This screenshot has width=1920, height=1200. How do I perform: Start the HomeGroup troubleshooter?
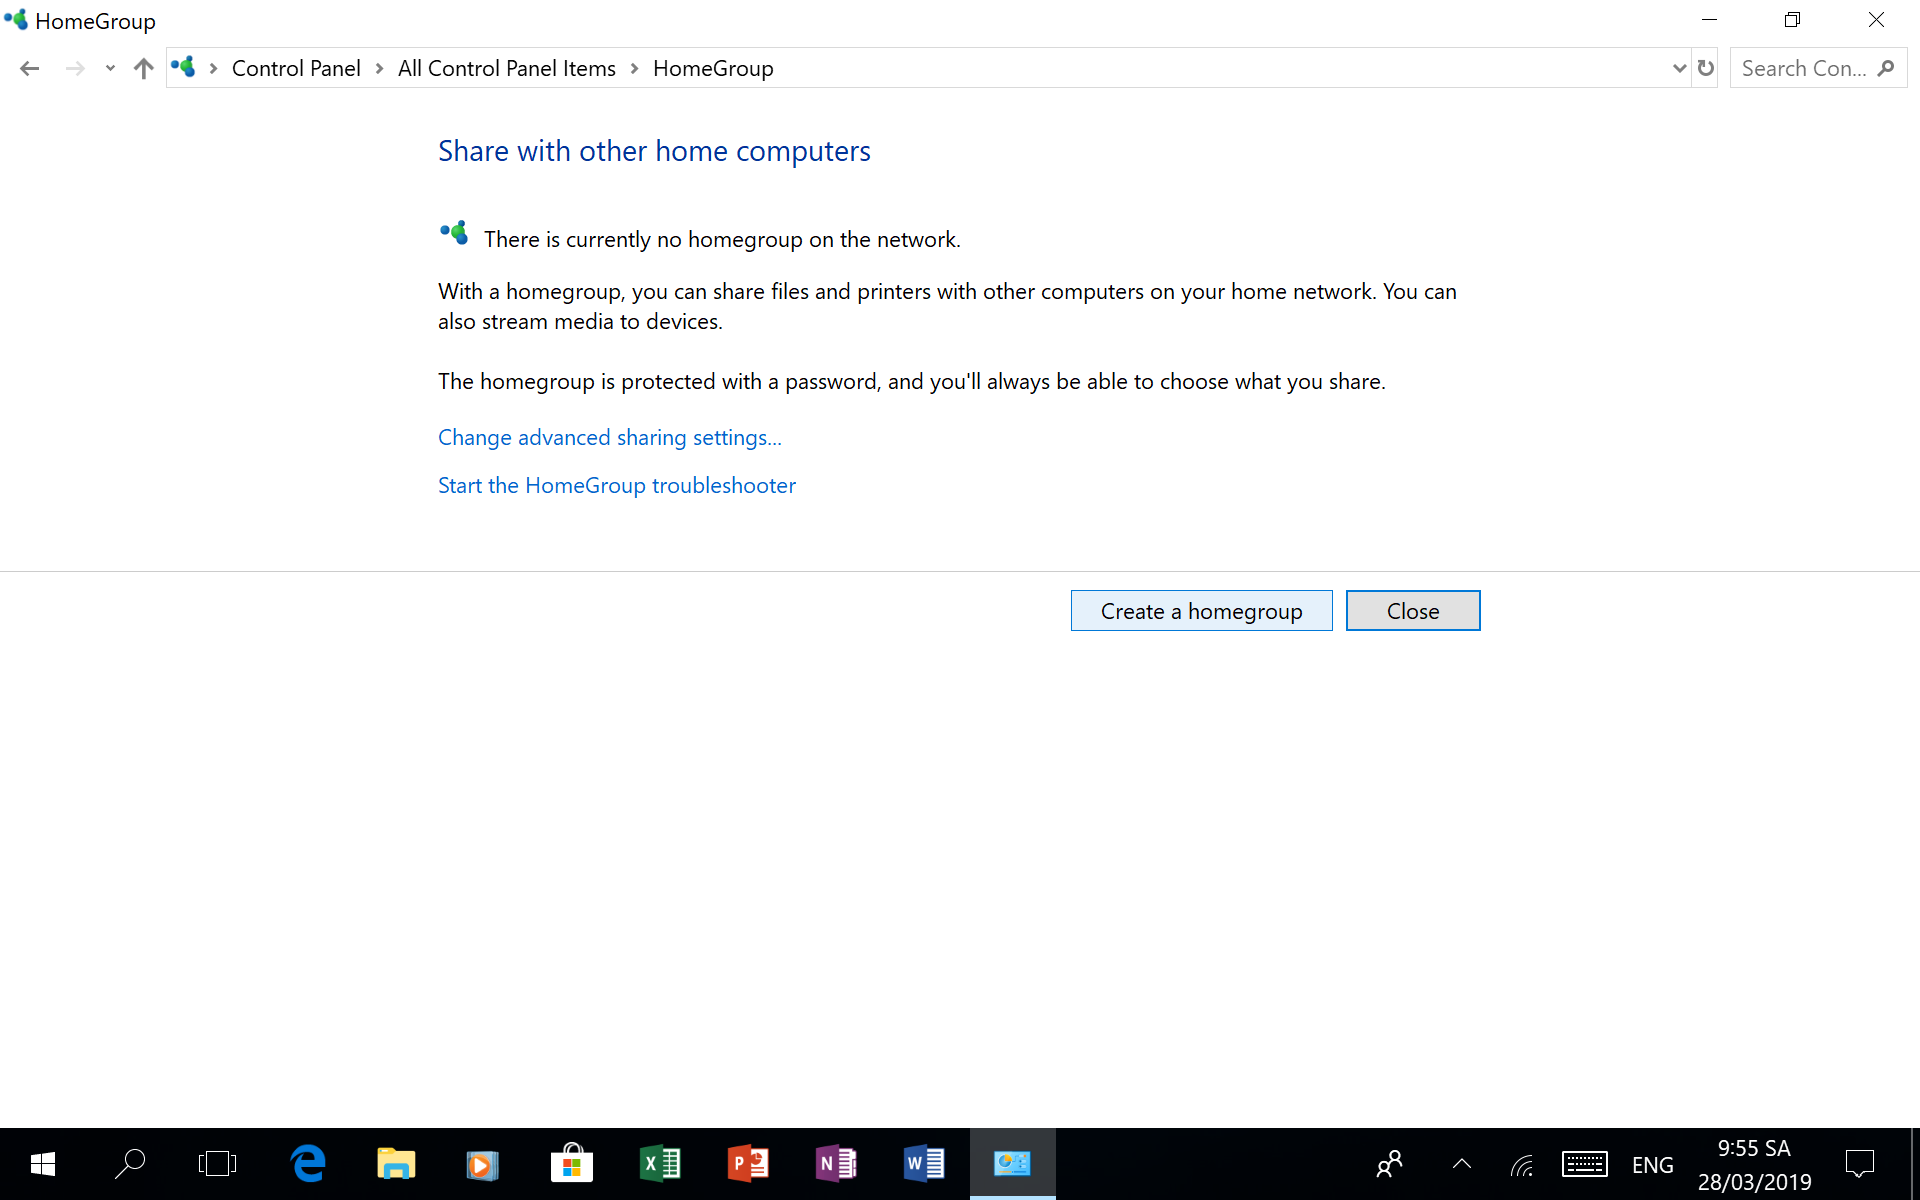click(617, 485)
